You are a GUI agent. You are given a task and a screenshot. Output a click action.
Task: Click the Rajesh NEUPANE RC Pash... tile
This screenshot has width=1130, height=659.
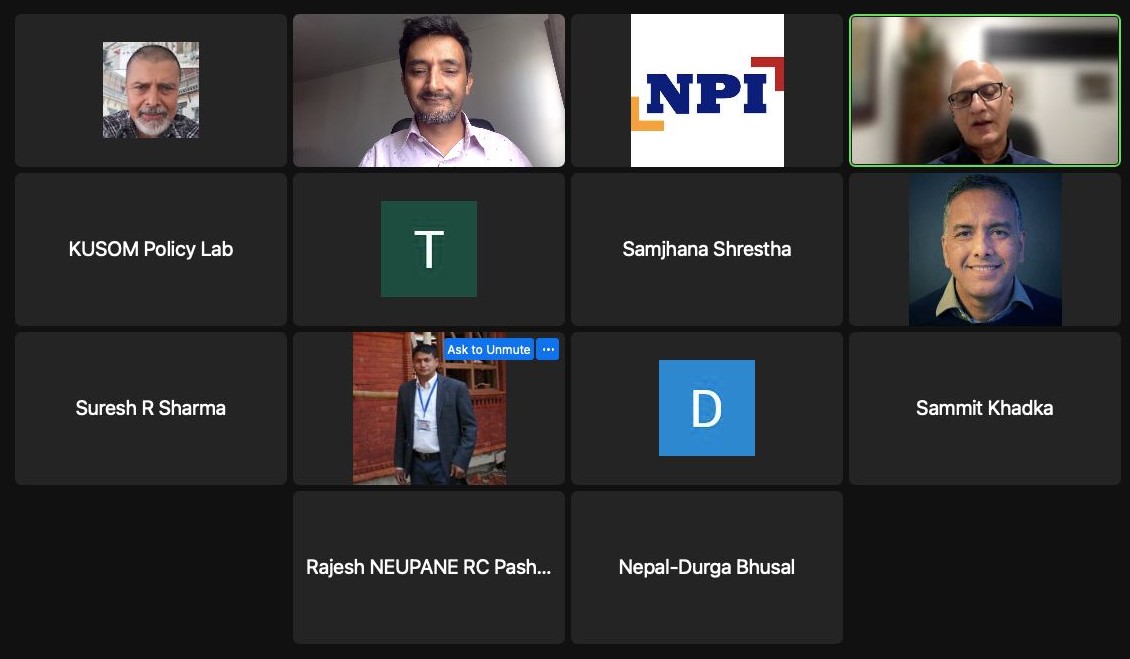(x=429, y=567)
